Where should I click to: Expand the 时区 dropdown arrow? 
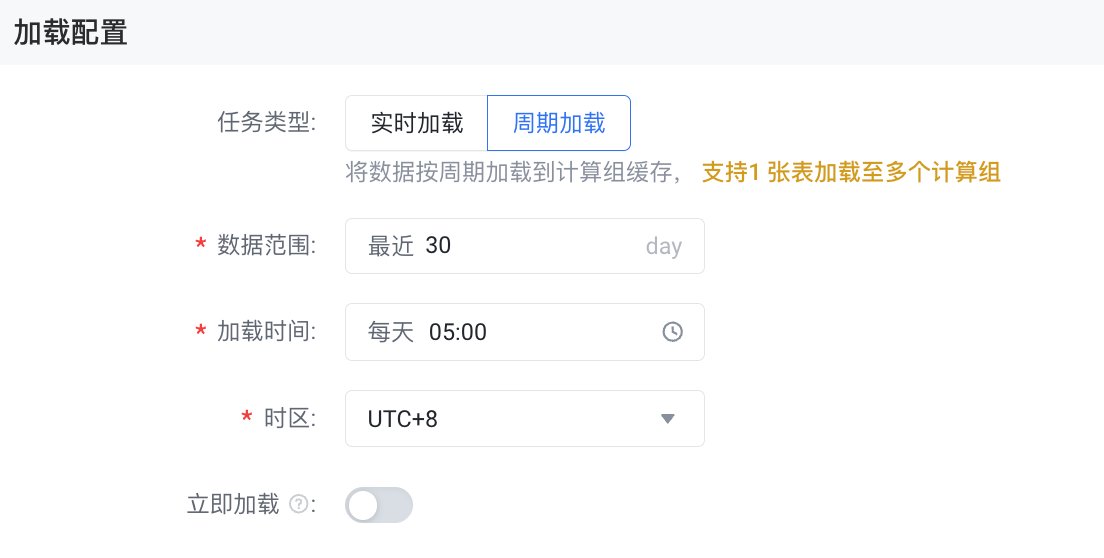pyautogui.click(x=667, y=419)
